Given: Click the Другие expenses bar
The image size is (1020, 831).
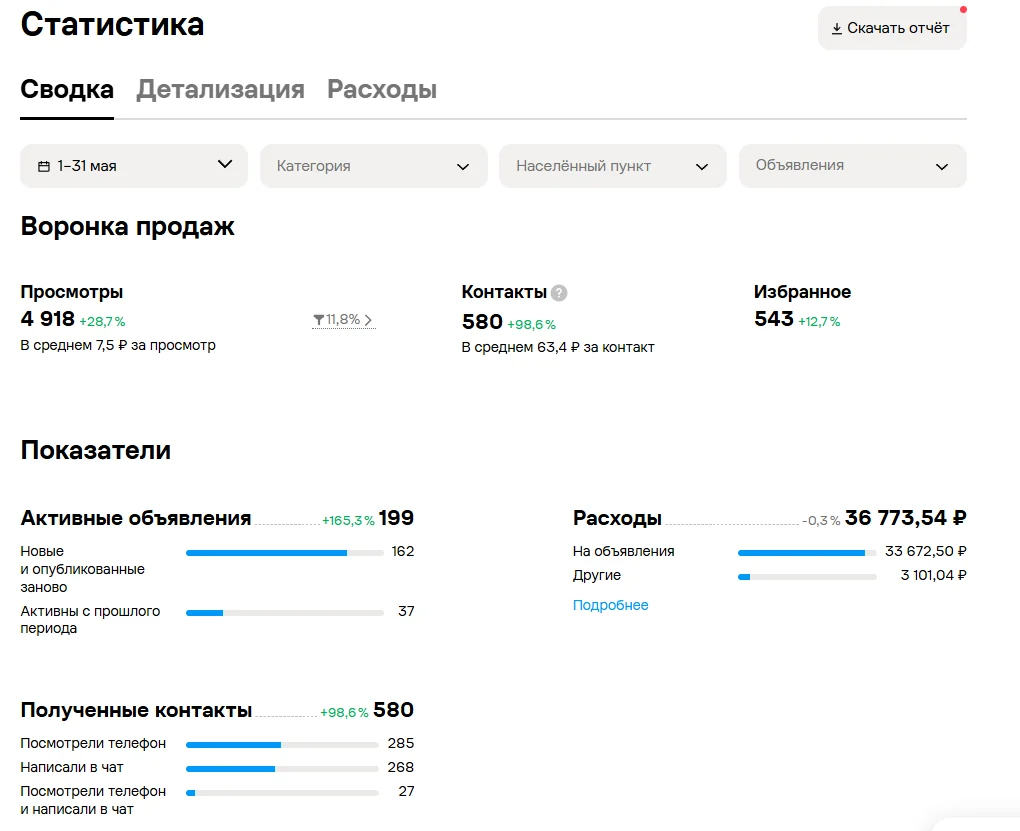Looking at the screenshot, I should tap(807, 577).
